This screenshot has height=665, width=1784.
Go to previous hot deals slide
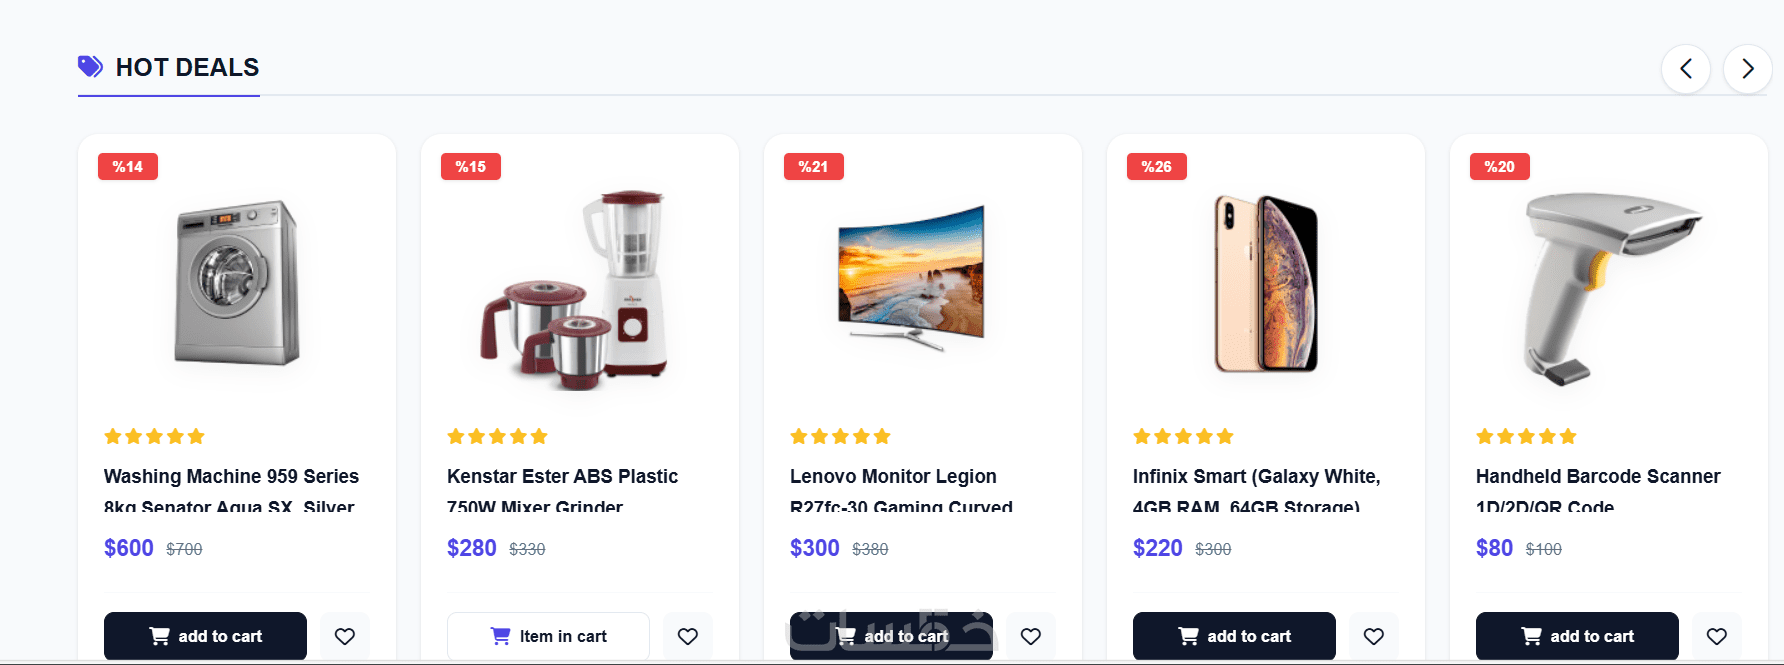pos(1686,69)
